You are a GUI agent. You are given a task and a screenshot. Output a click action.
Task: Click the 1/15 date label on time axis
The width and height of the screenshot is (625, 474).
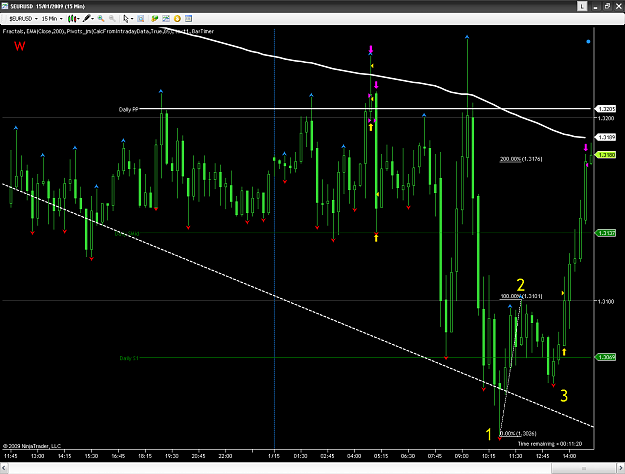(274, 456)
